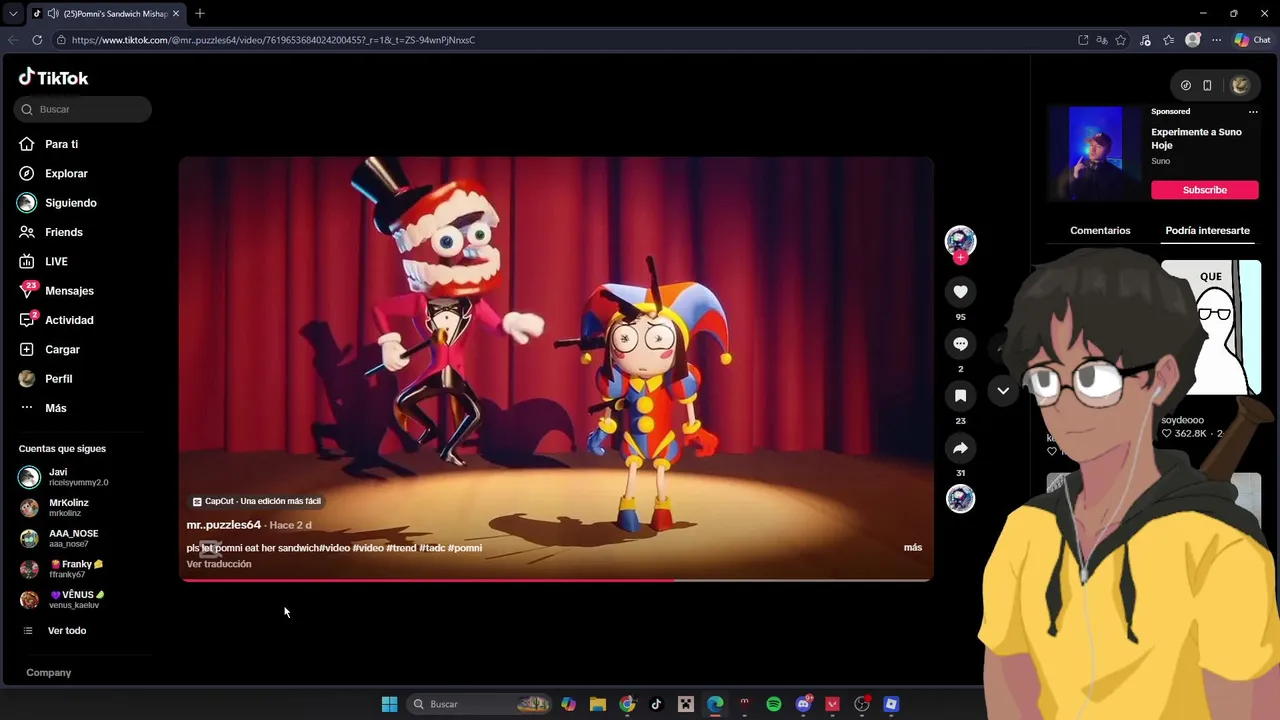Click the #pomni hashtag

[x=465, y=548]
